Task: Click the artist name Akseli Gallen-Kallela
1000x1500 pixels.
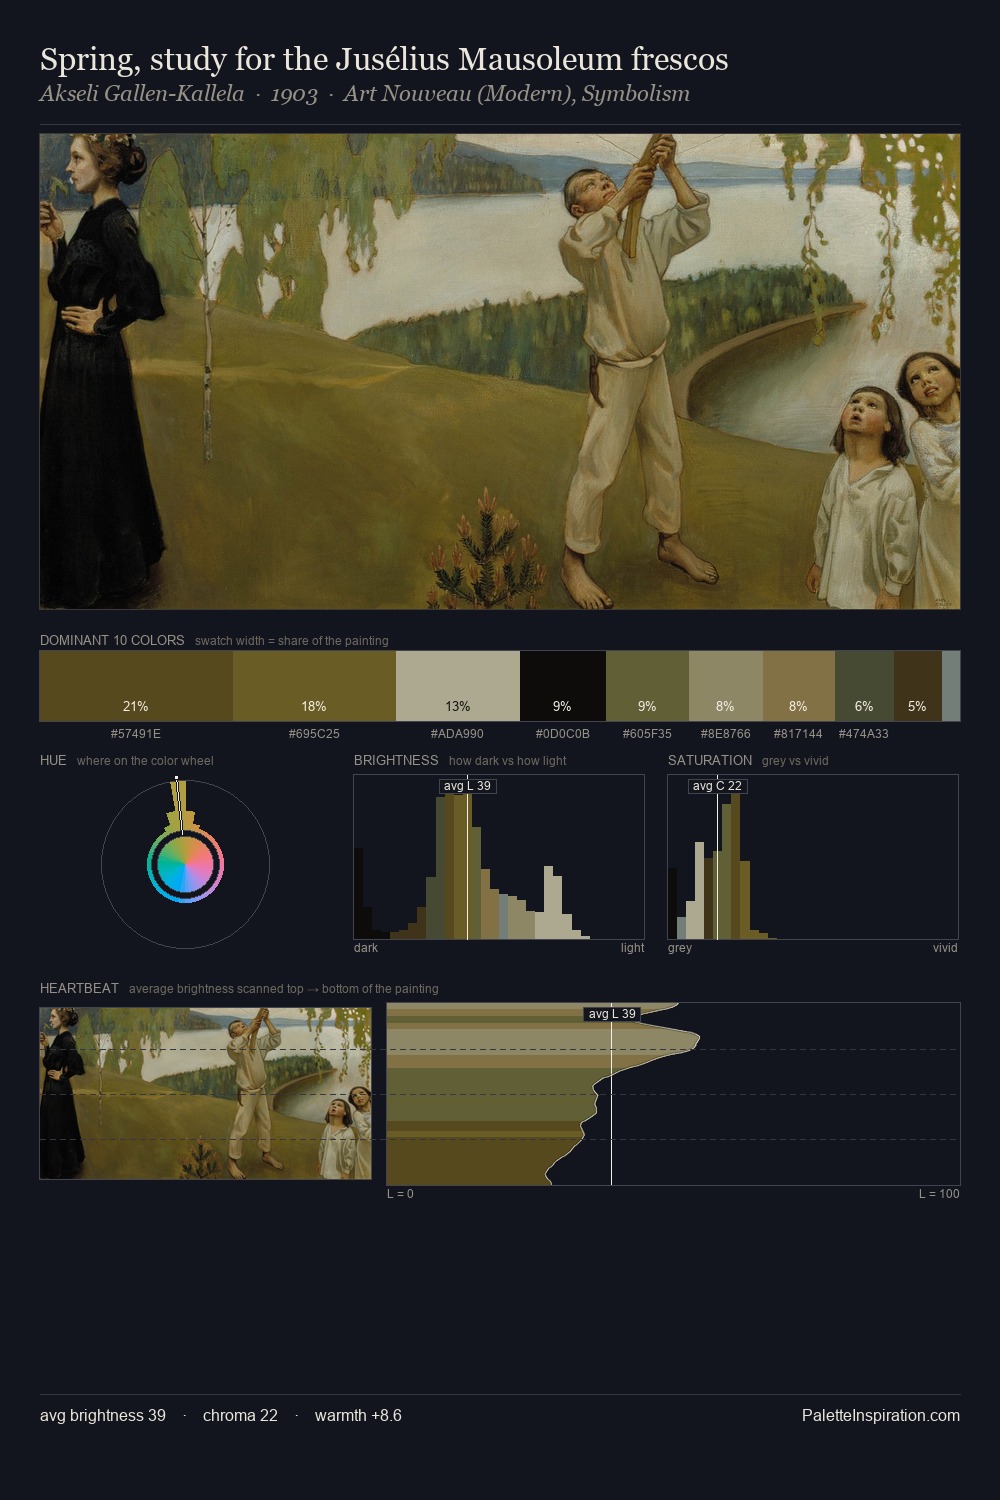Action: pos(142,94)
